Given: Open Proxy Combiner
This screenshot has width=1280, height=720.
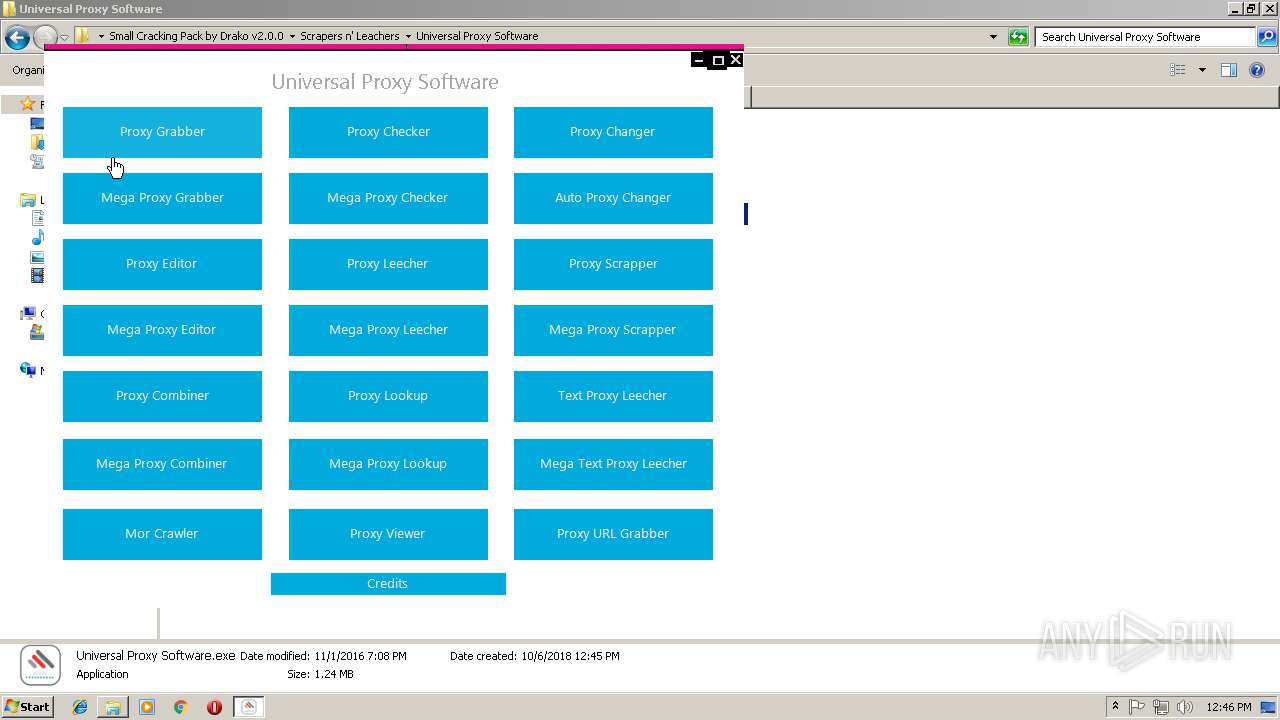Looking at the screenshot, I should [162, 396].
